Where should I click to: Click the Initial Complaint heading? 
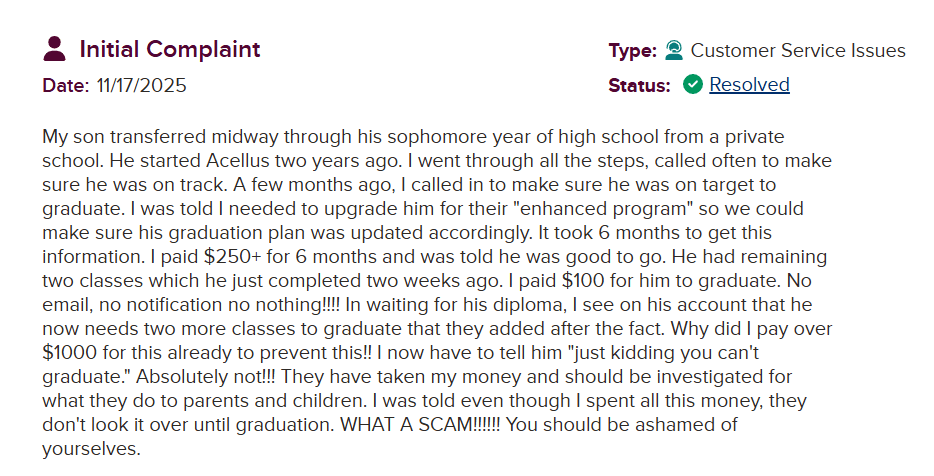tap(169, 49)
